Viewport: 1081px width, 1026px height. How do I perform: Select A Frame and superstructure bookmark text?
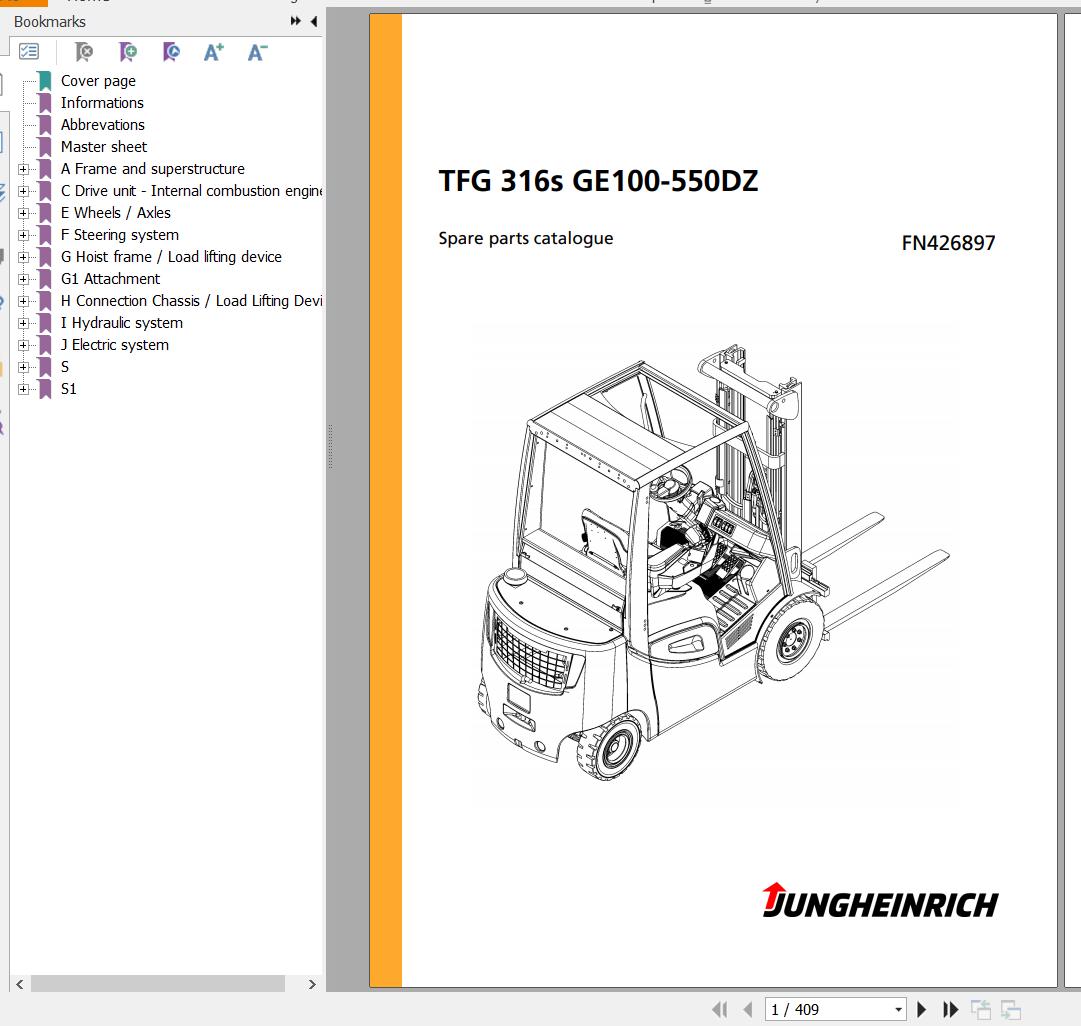(x=152, y=169)
